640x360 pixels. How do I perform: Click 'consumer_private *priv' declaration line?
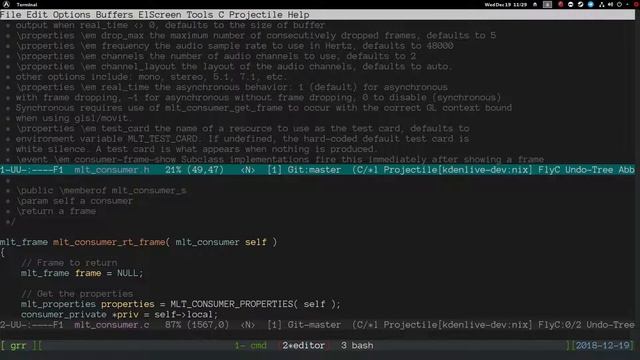[120, 315]
